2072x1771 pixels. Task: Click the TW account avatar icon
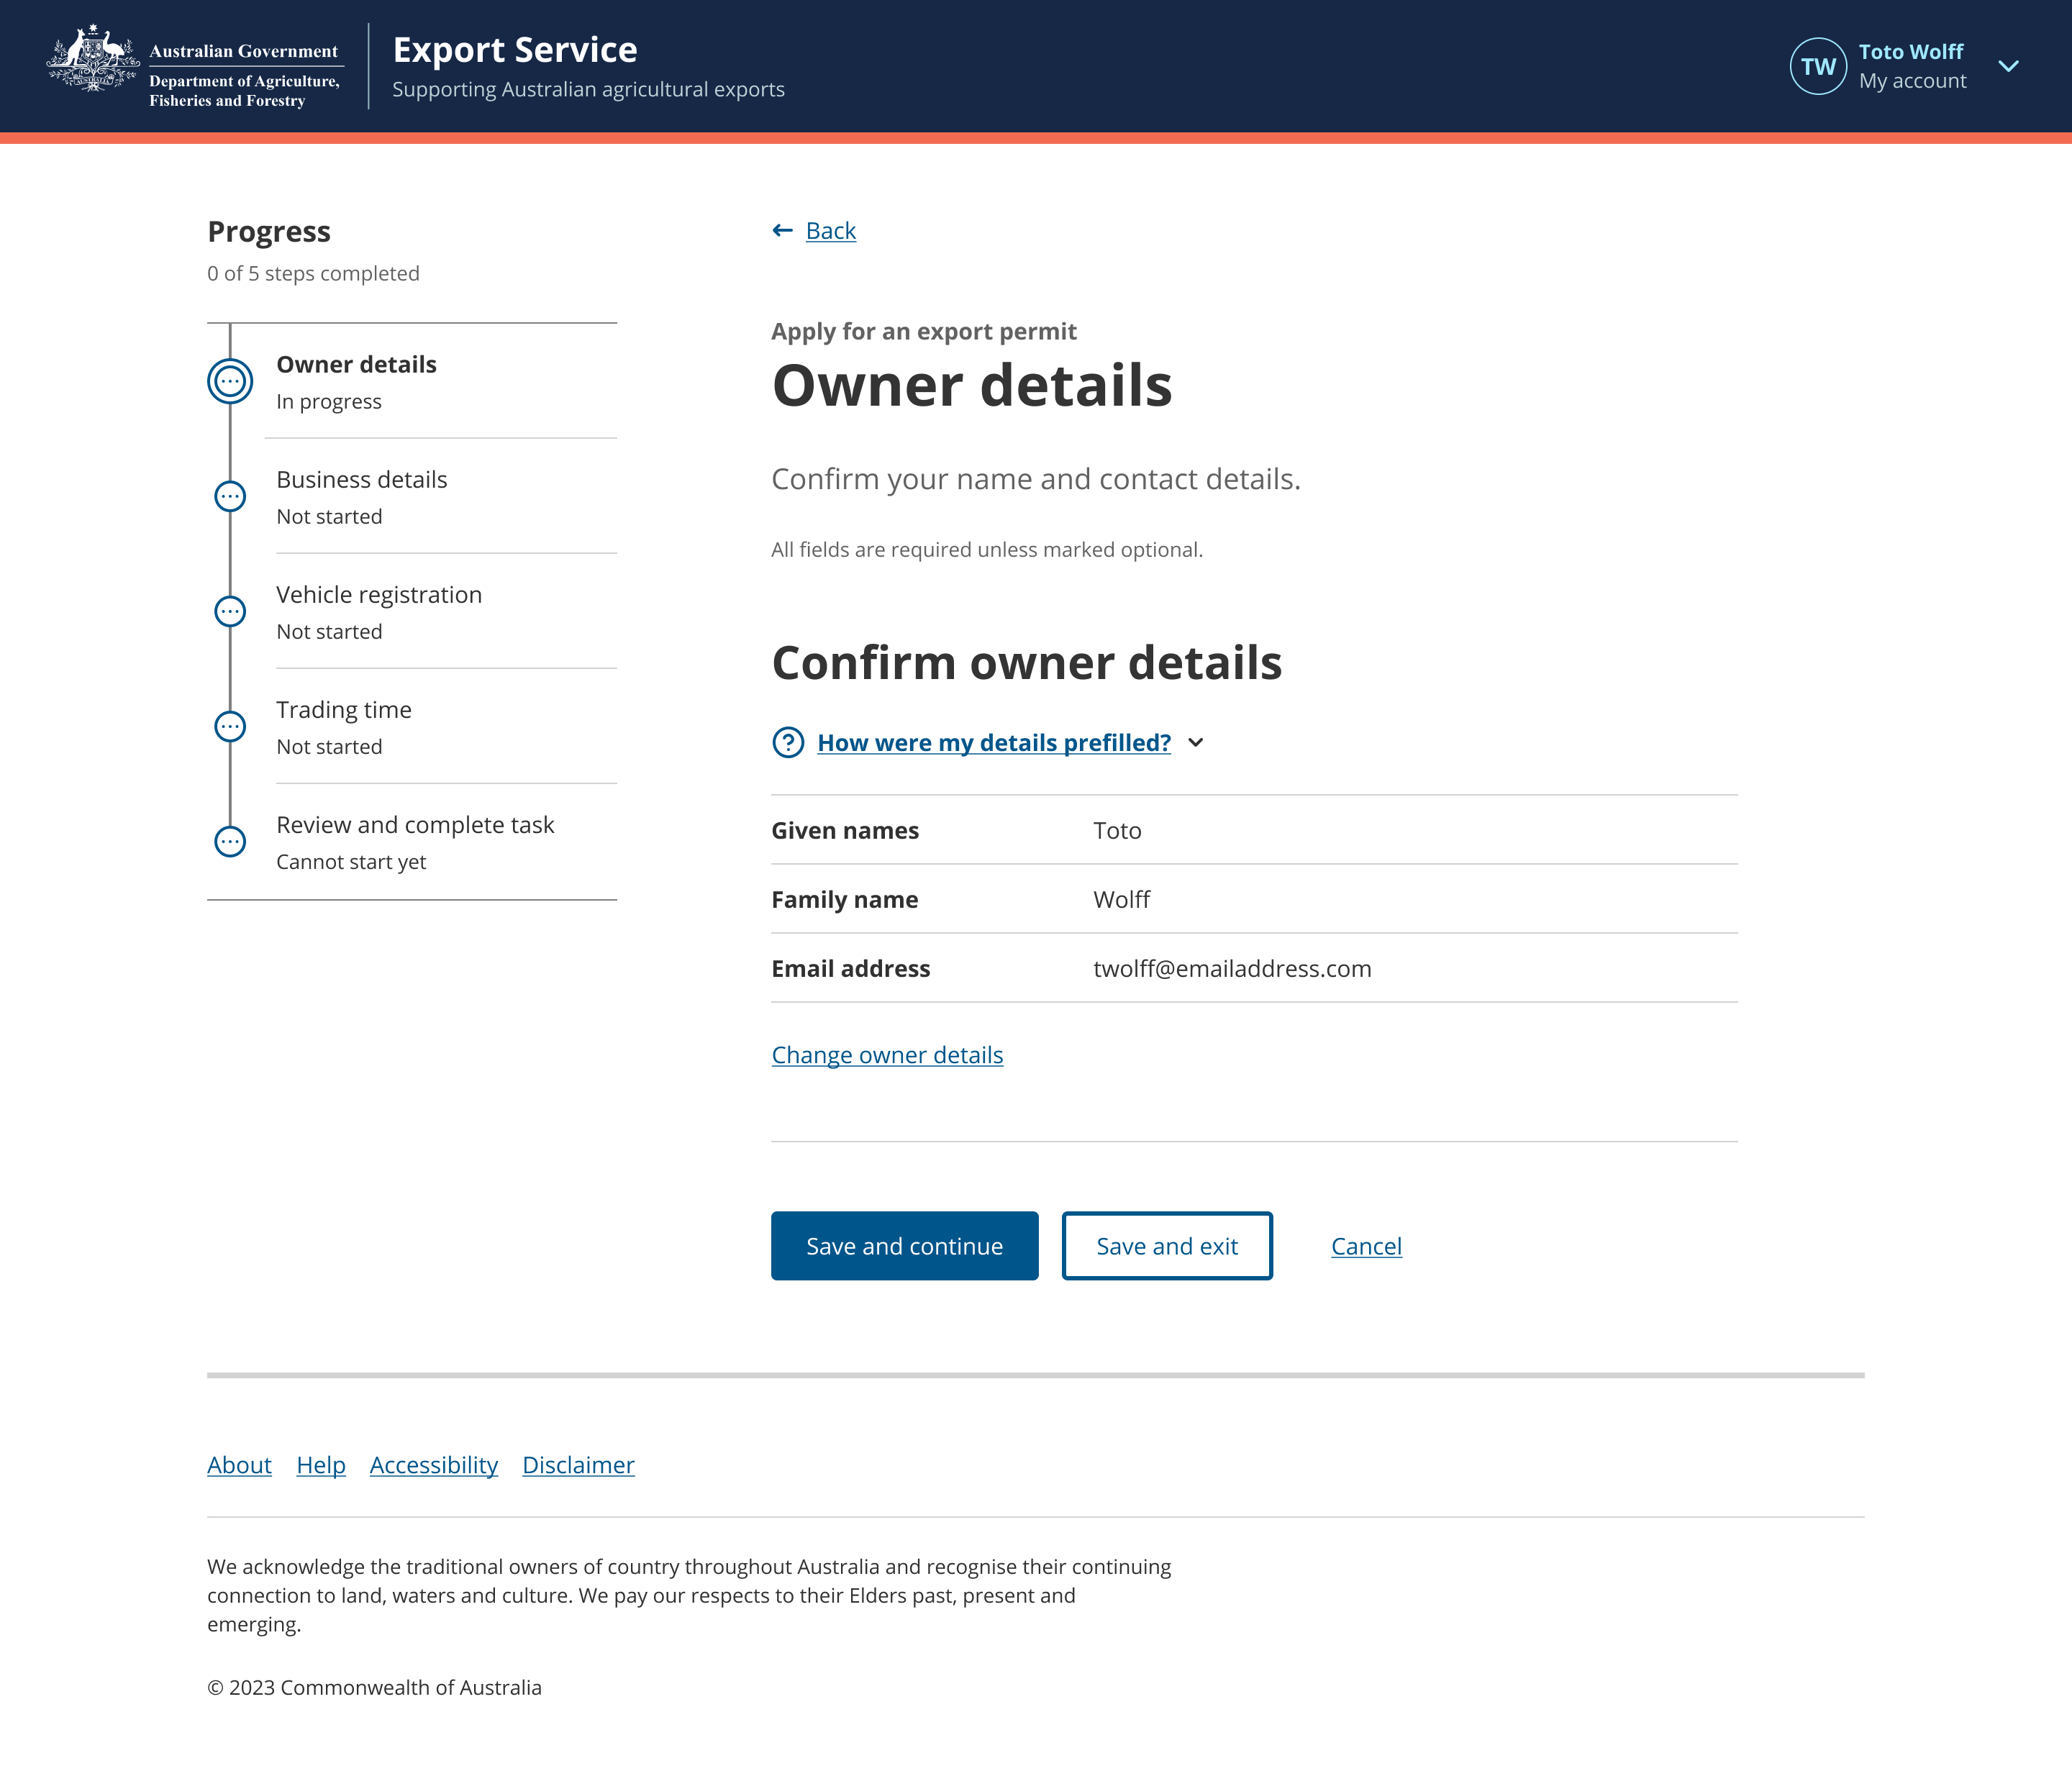tap(1817, 66)
